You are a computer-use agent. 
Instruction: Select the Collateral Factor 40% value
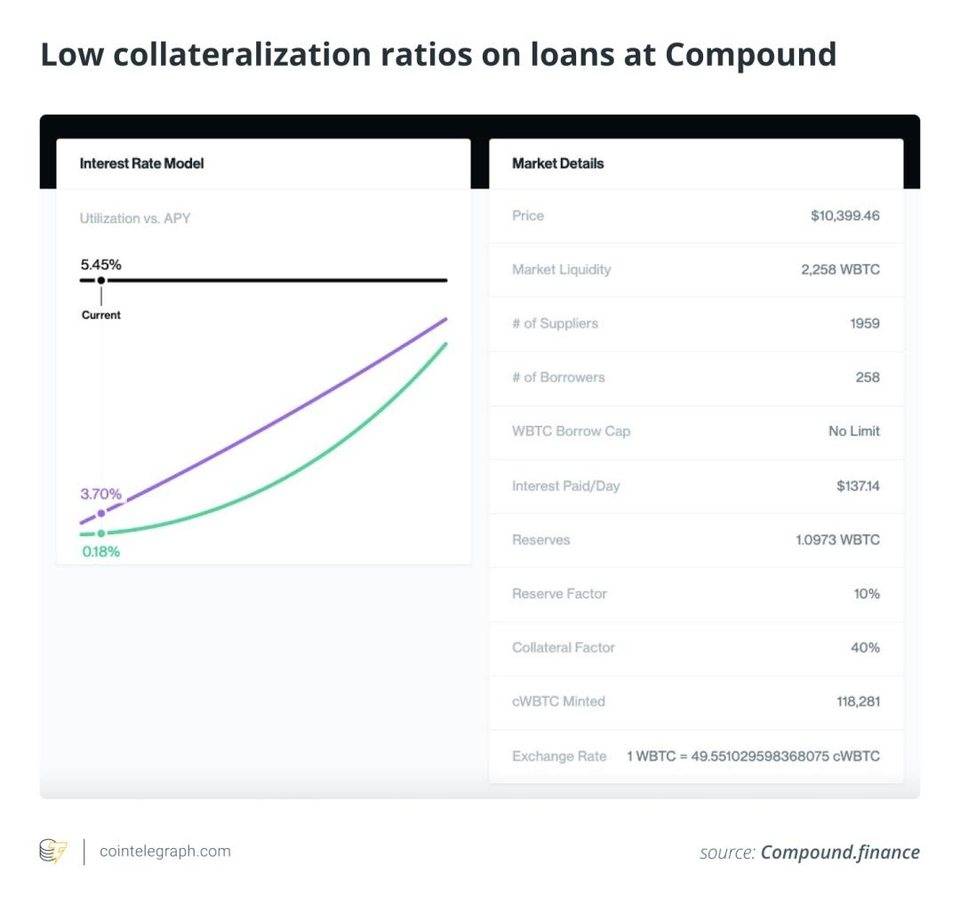pyautogui.click(x=865, y=648)
